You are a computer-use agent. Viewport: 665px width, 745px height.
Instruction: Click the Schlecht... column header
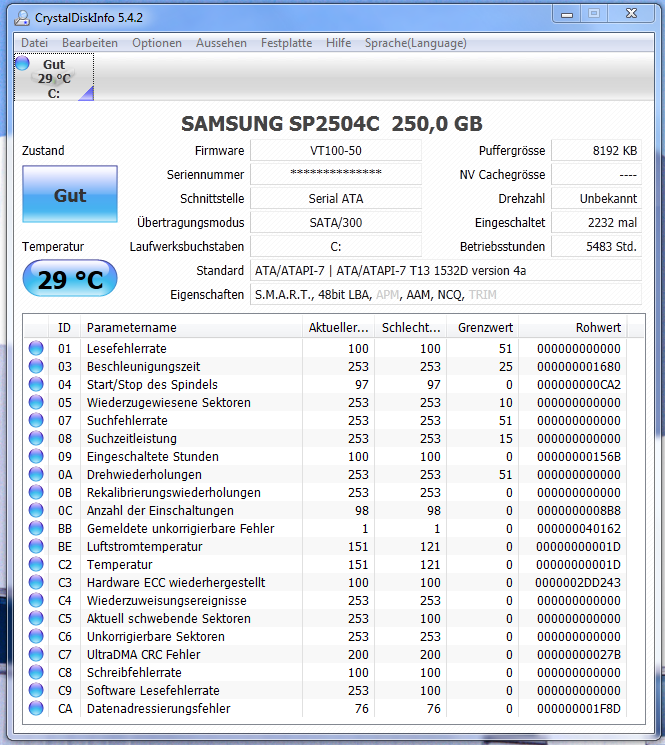coord(411,327)
